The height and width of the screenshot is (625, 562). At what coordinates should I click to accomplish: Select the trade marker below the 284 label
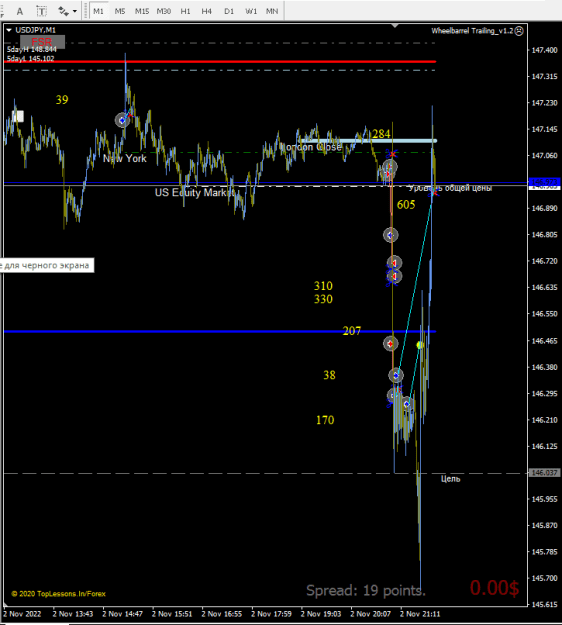(390, 167)
